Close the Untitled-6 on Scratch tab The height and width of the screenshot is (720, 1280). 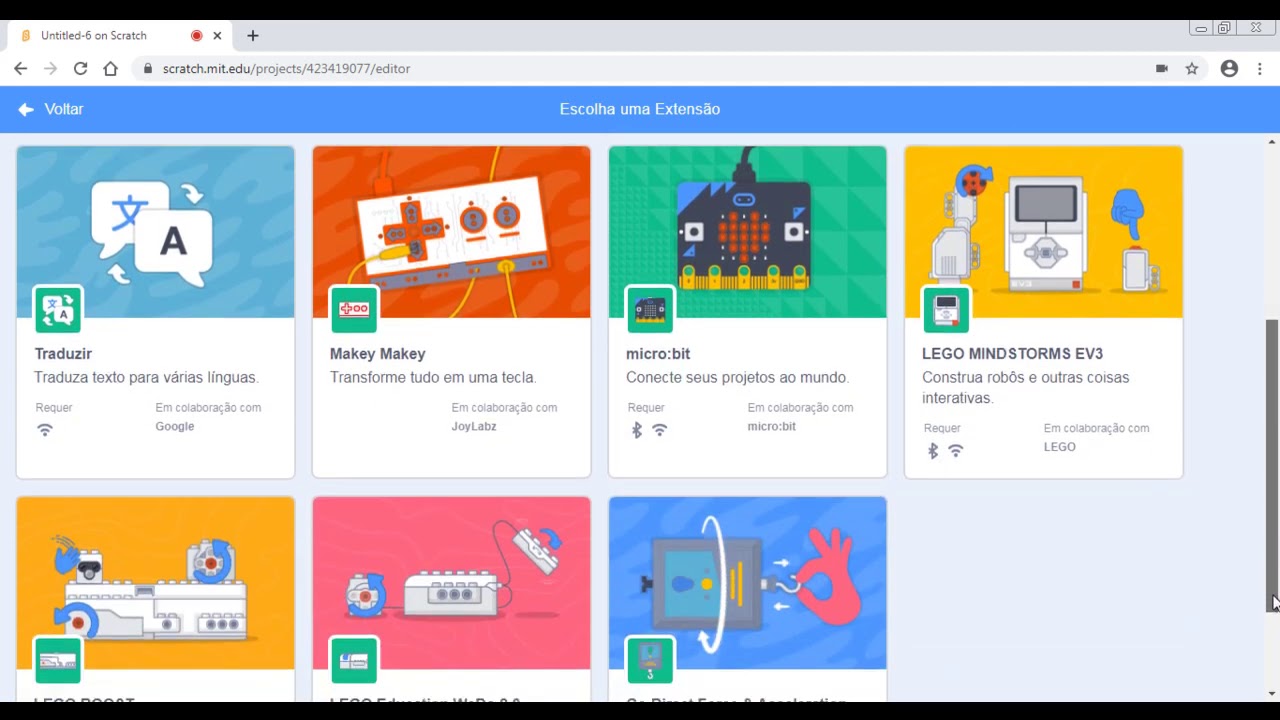coord(217,36)
